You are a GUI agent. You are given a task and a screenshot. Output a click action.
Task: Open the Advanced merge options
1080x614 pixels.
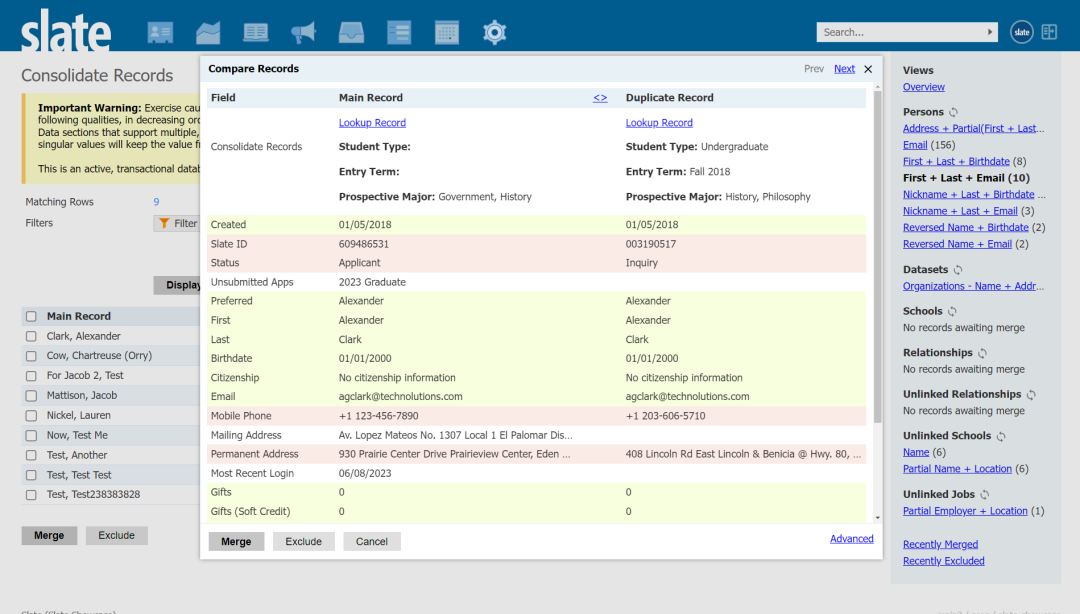pyautogui.click(x=851, y=539)
